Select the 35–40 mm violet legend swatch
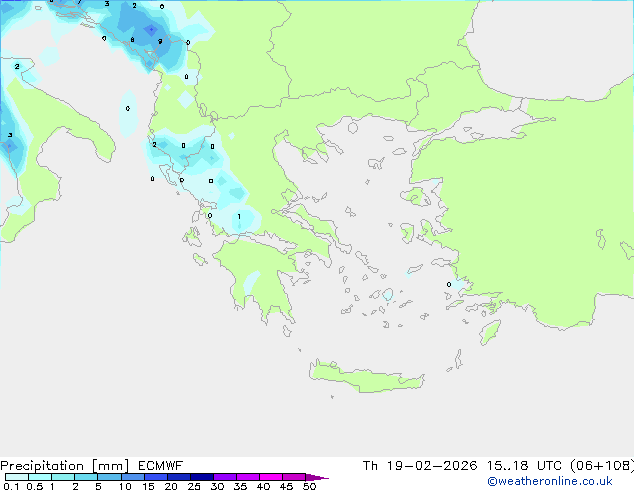This screenshot has height=490, width=634. pos(247,477)
